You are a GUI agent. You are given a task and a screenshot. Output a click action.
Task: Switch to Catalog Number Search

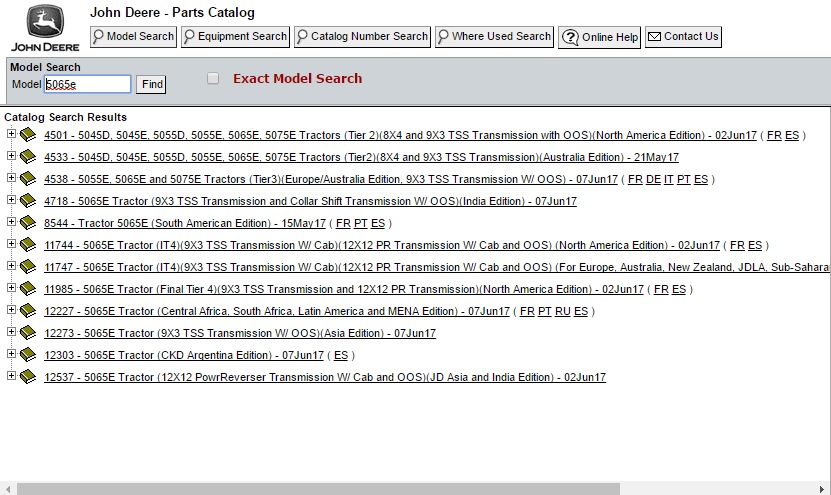362,37
